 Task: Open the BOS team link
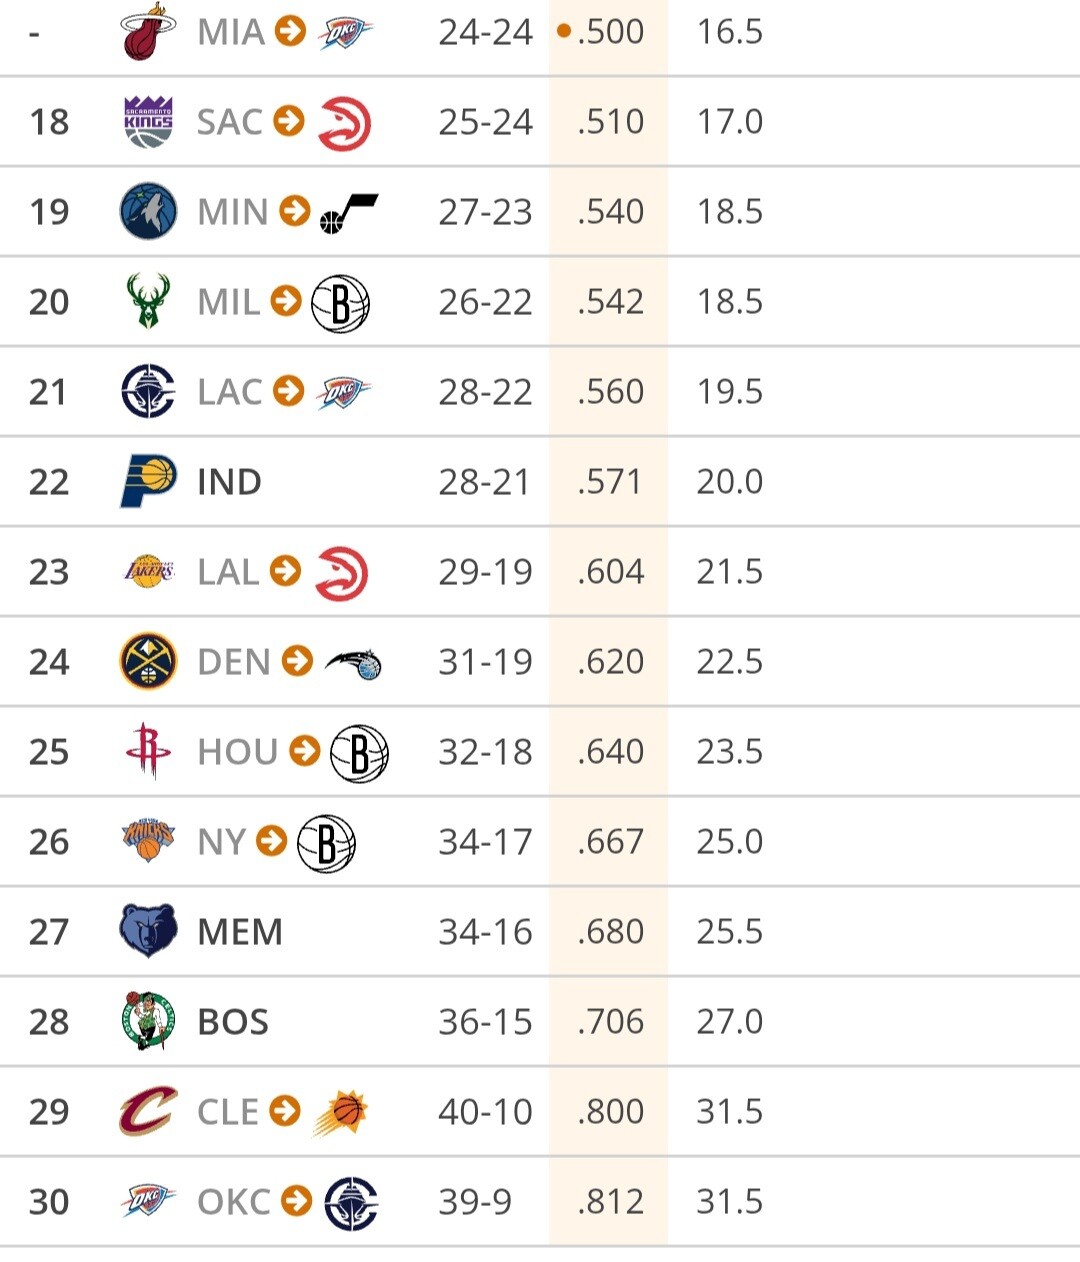click(x=233, y=1022)
